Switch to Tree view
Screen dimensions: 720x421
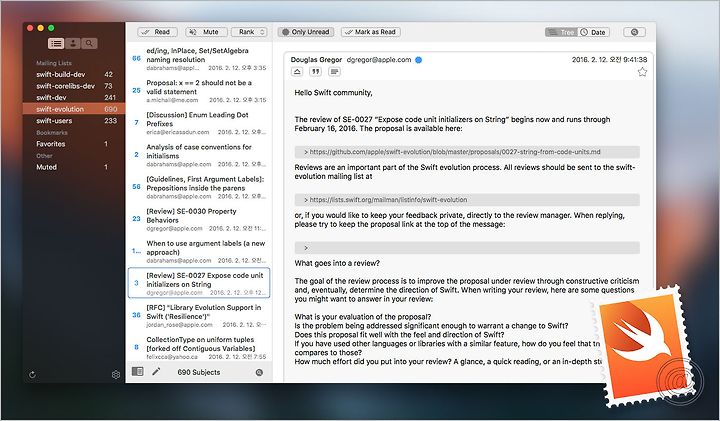click(x=561, y=32)
